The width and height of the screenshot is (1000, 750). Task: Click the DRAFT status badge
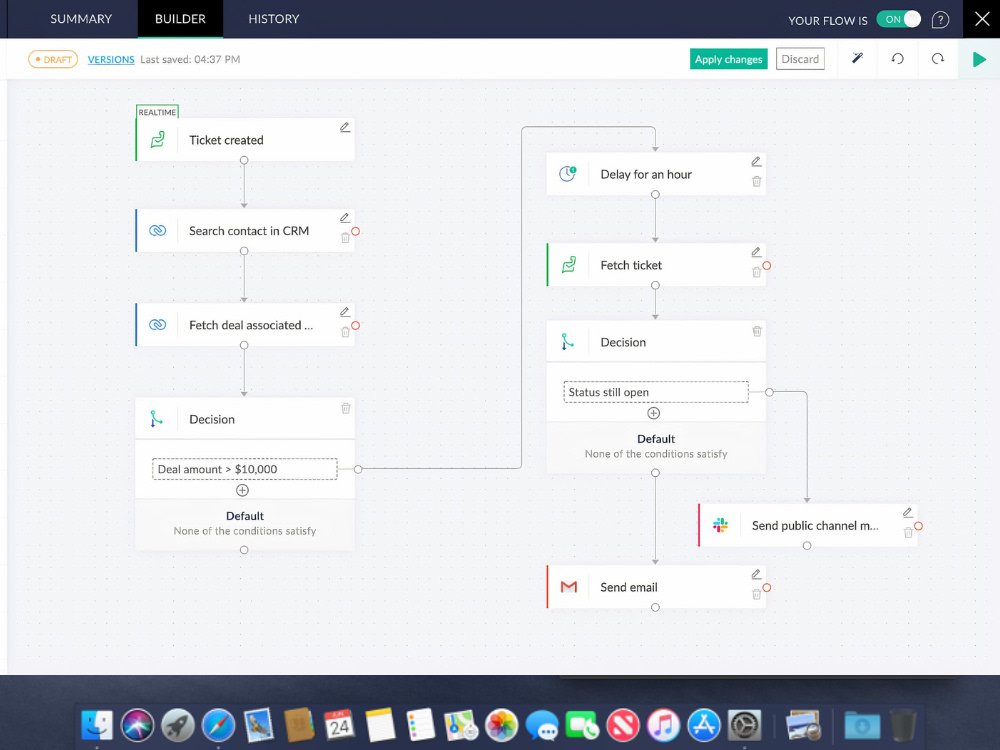click(x=53, y=59)
